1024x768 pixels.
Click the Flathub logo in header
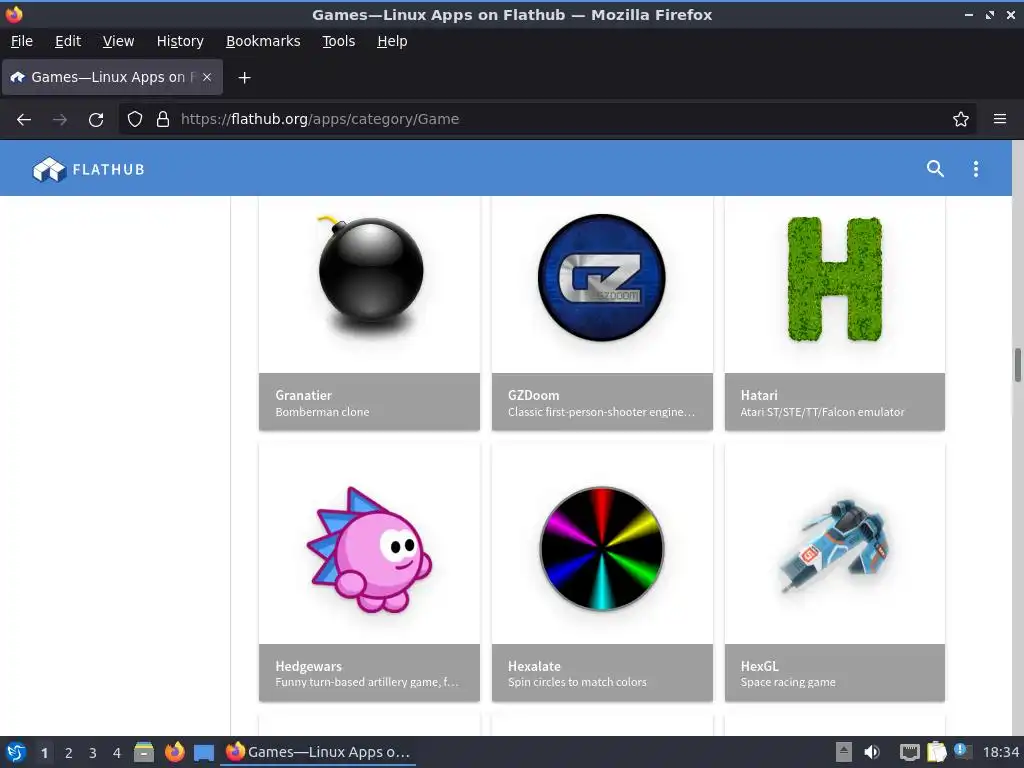88,169
